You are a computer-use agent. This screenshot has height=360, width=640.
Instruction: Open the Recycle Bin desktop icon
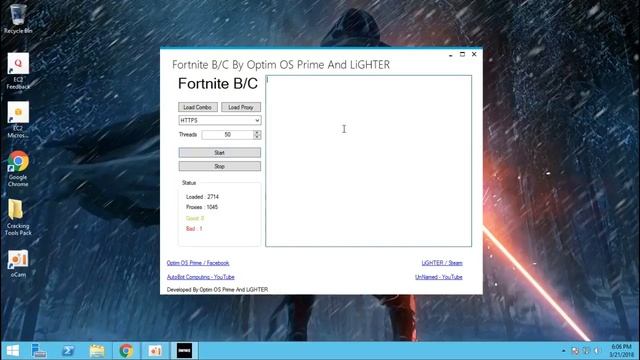coord(18,18)
